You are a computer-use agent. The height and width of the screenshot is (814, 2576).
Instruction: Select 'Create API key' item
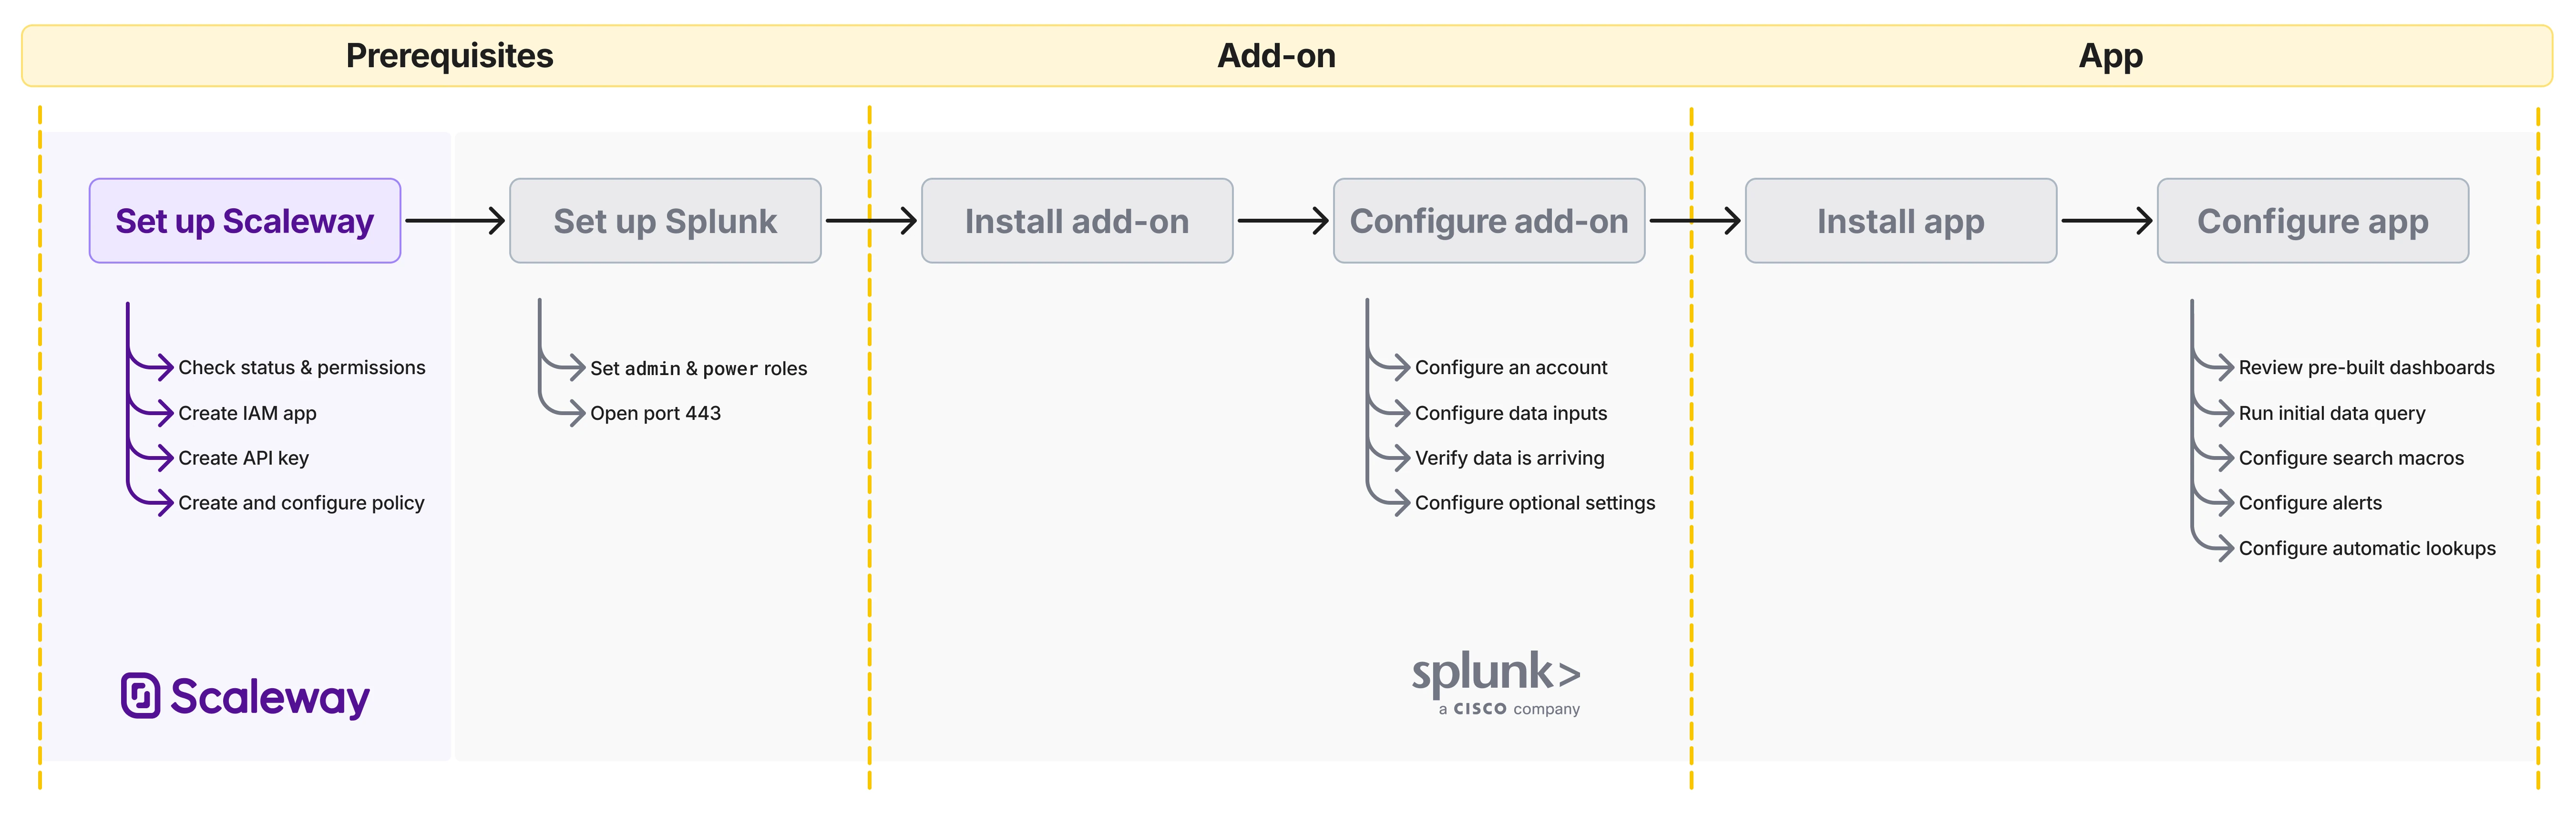243,458
